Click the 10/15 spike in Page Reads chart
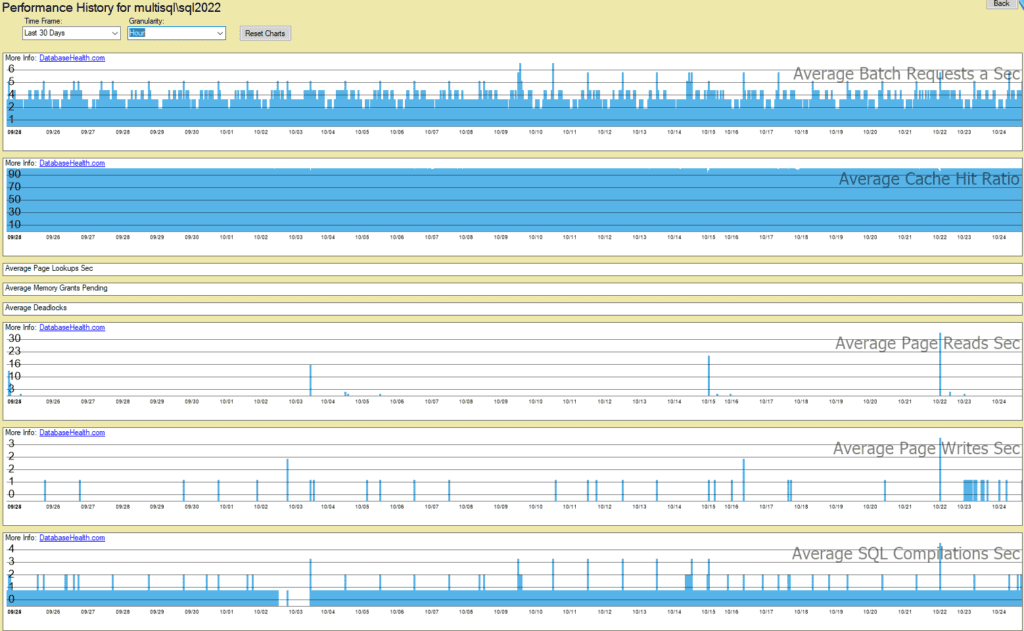The height and width of the screenshot is (631, 1024). 709,376
